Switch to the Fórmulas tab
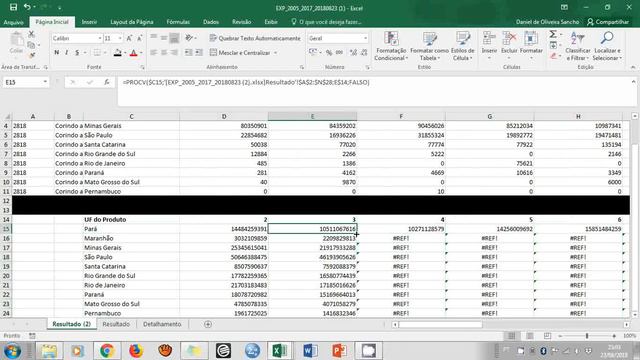This screenshot has height=360, width=640. (178, 22)
